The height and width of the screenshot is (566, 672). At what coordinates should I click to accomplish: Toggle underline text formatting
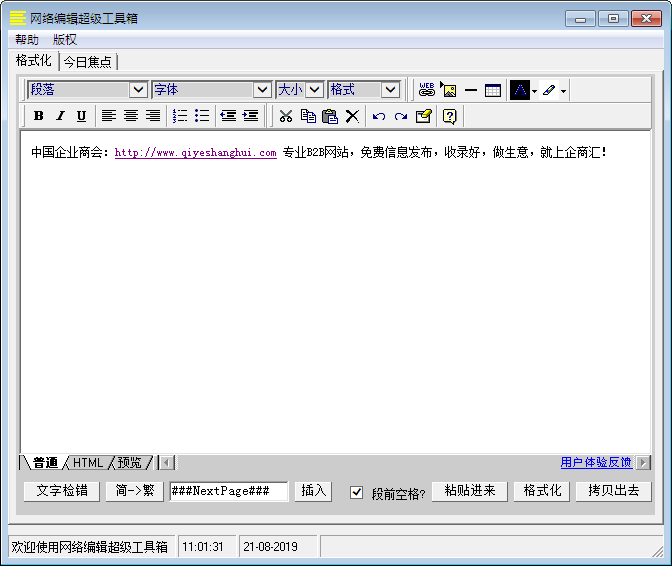point(81,116)
